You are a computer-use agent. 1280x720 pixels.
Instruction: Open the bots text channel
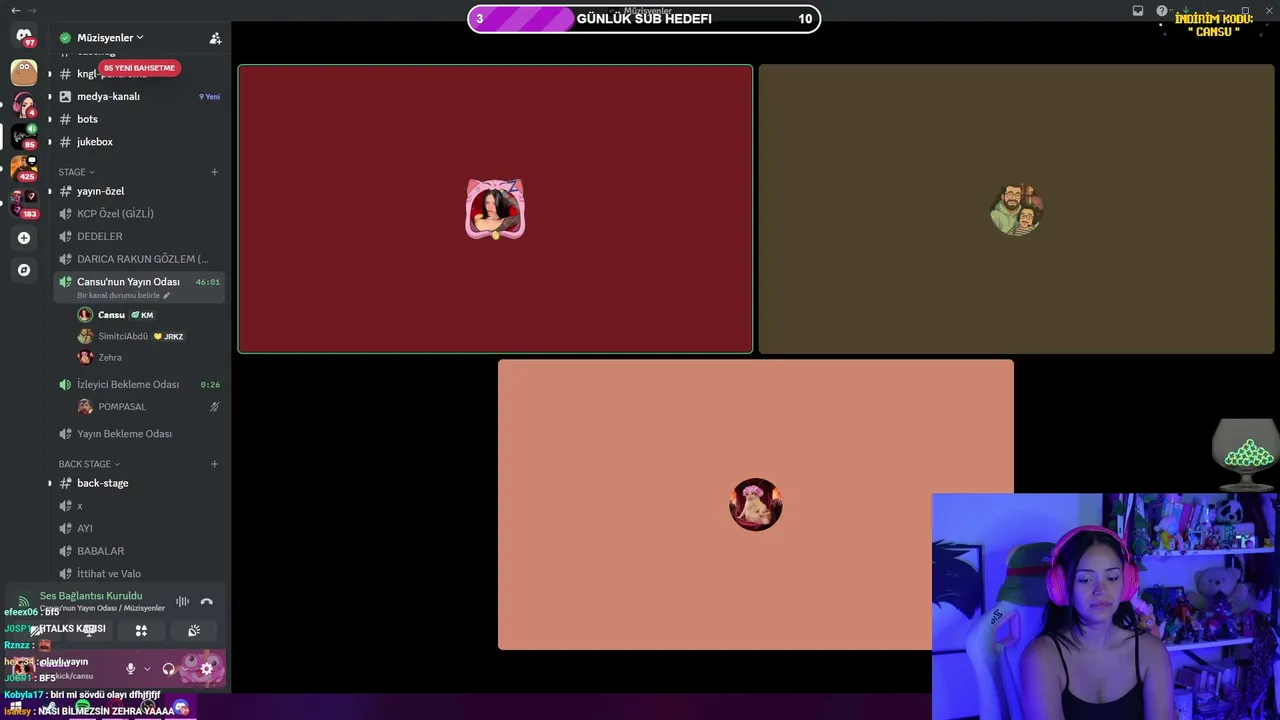click(139, 119)
